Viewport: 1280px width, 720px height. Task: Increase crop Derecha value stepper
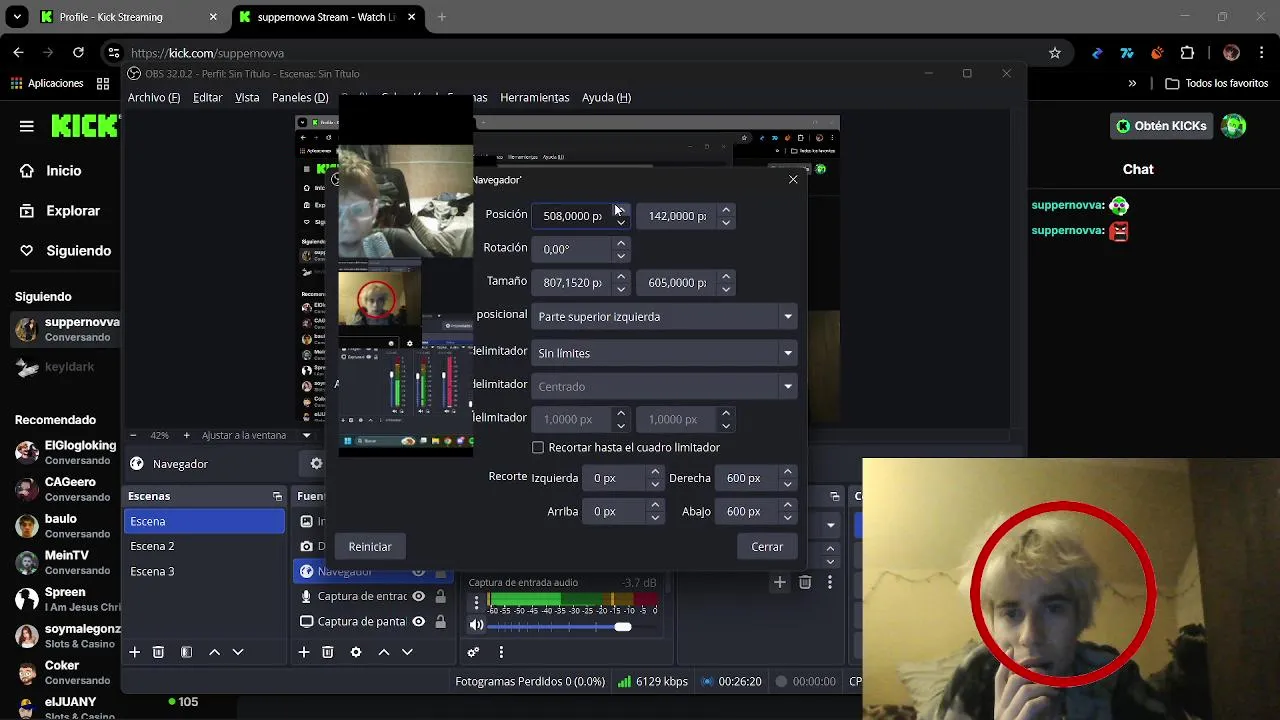788,472
